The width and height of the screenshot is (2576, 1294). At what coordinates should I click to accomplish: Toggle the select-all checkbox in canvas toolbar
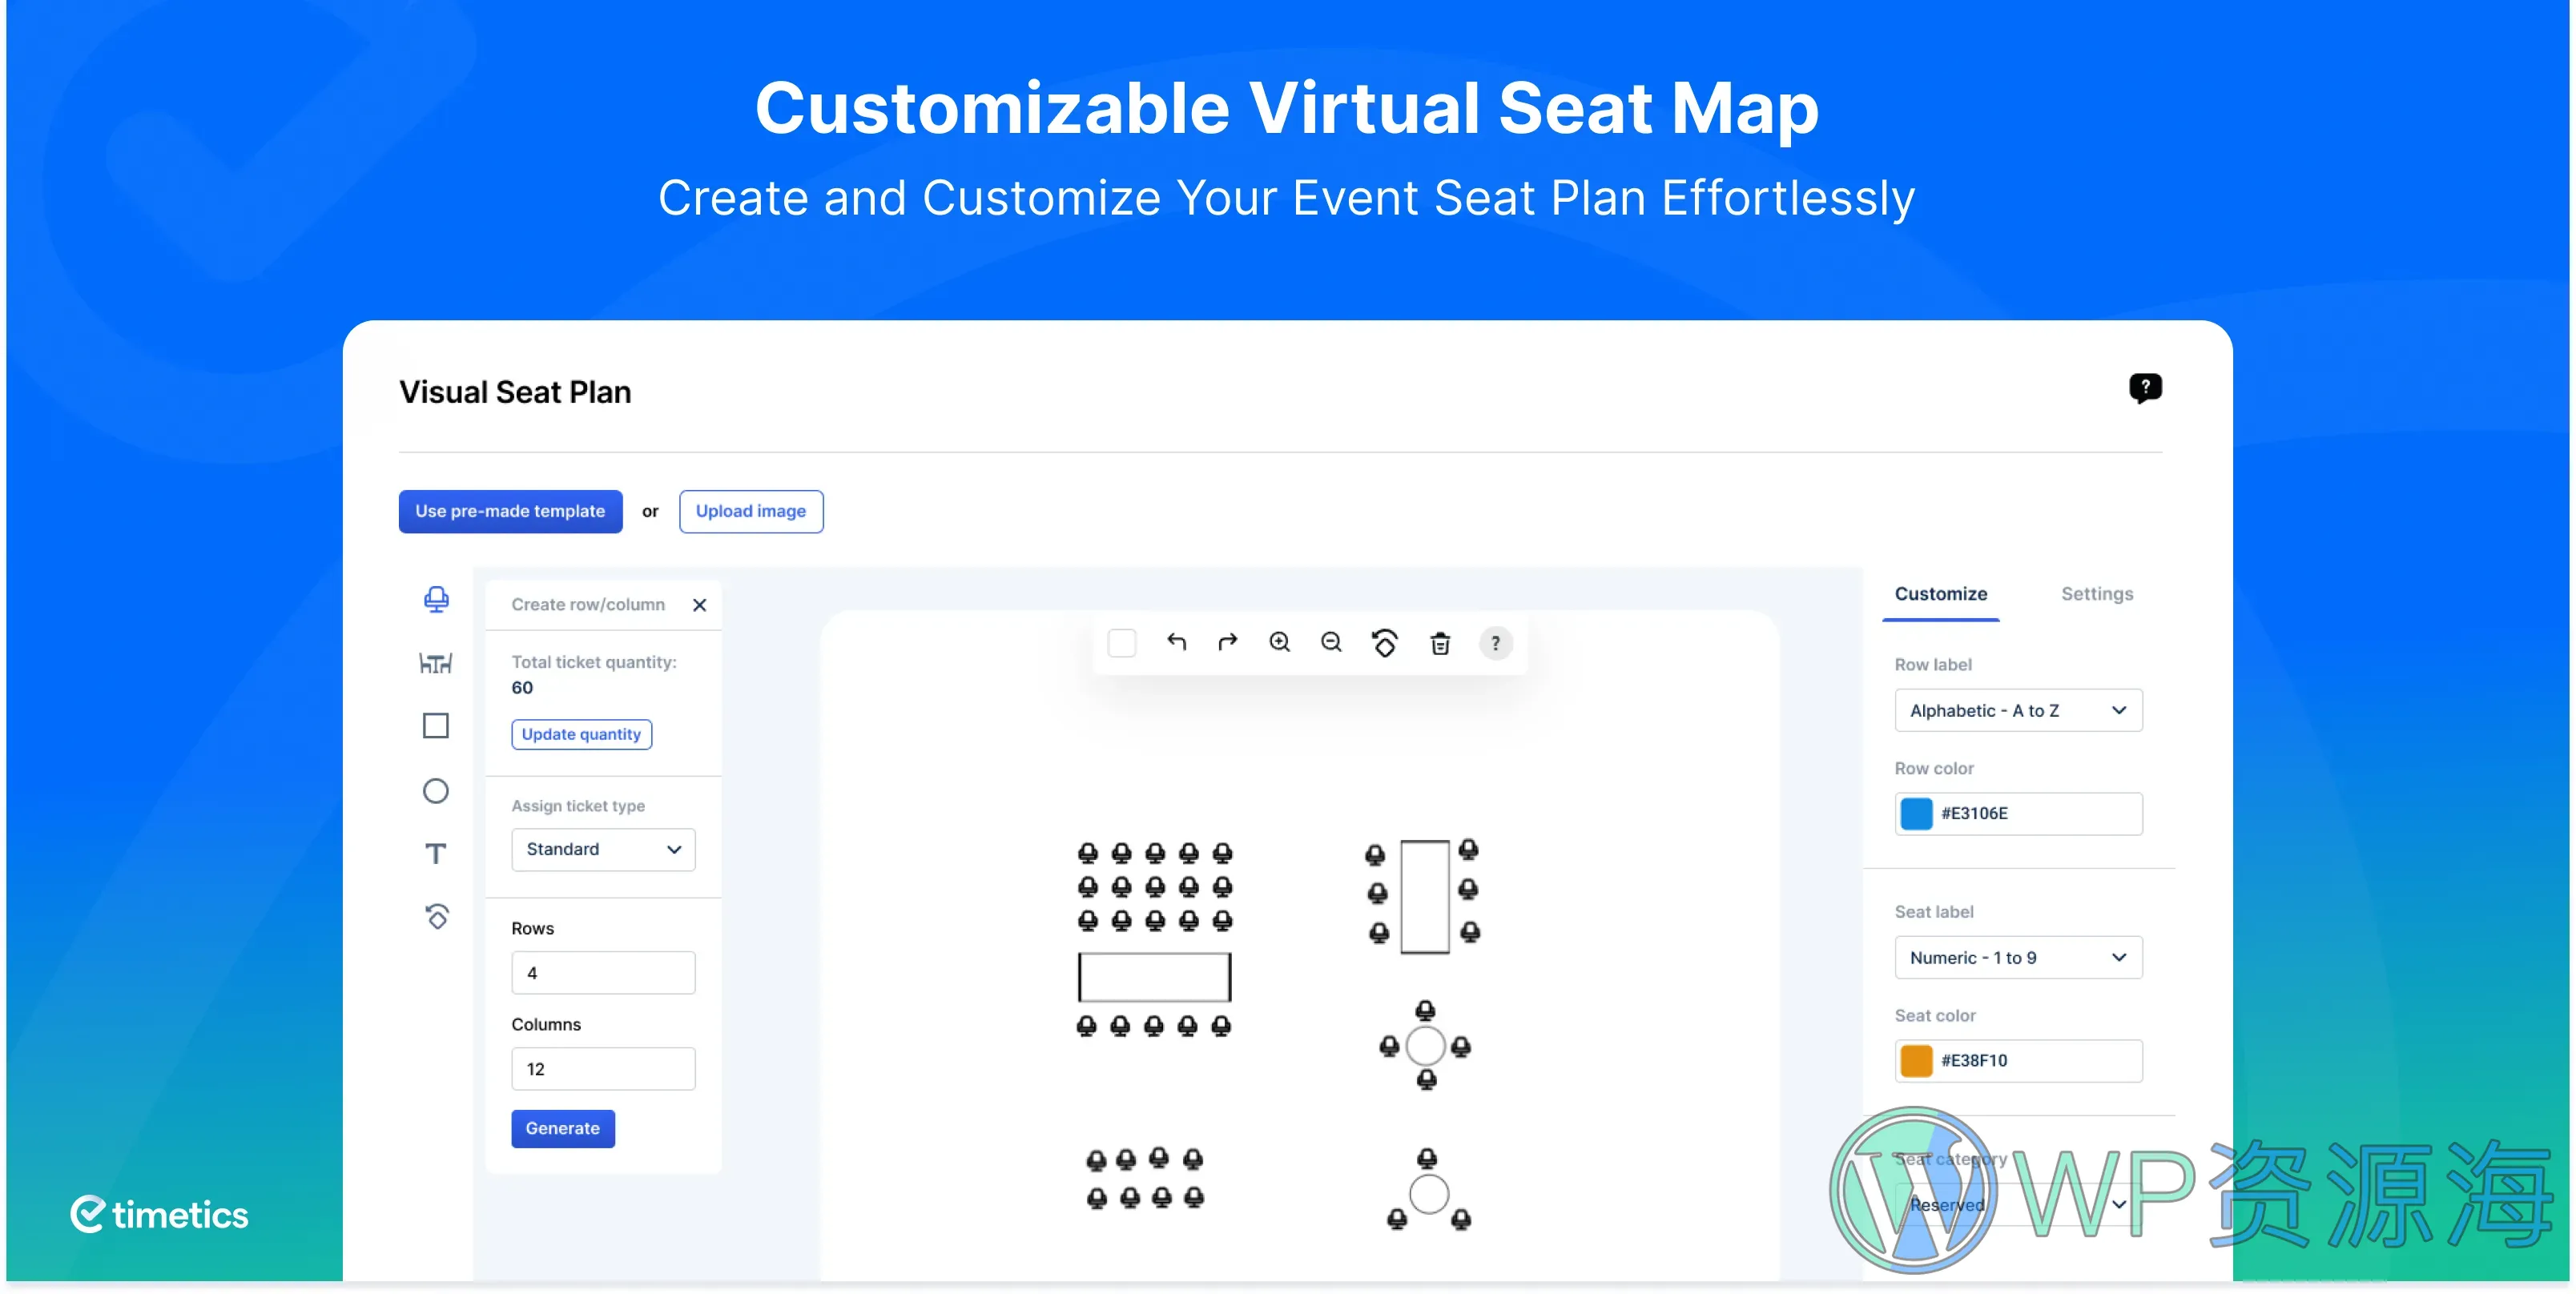point(1122,643)
